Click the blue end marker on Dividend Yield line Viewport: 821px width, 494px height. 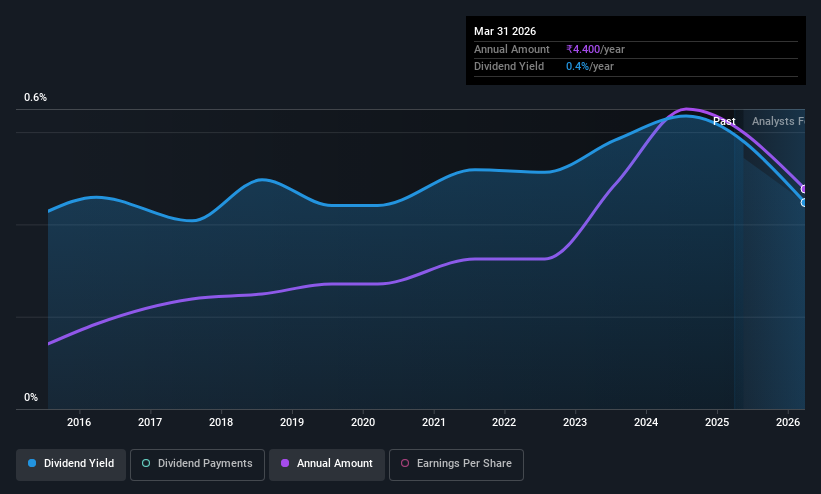[x=804, y=203]
